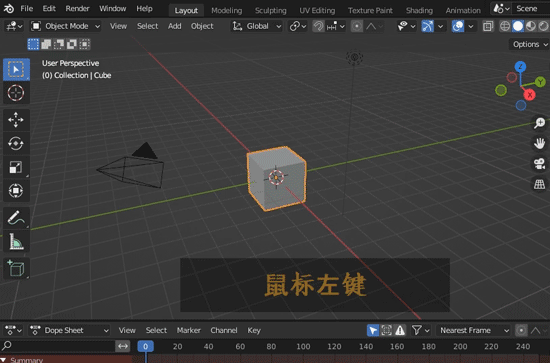The width and height of the screenshot is (550, 363).
Task: Choose the extend selection mode icon
Action: pos(46,44)
